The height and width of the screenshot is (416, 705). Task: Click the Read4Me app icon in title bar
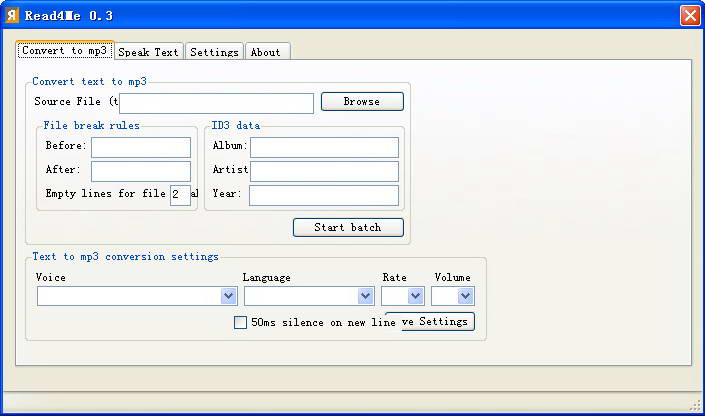(12, 15)
